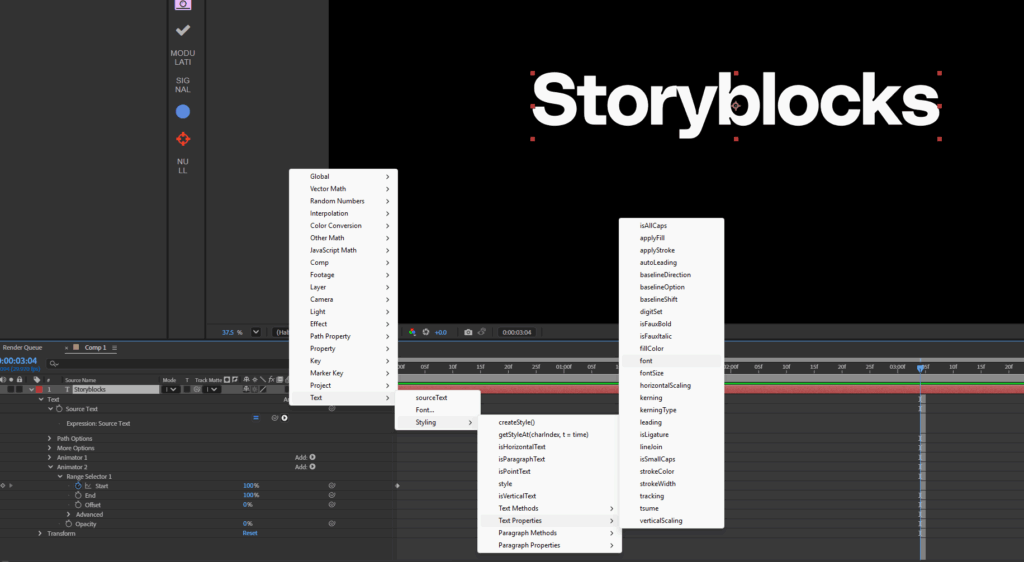Click the red crosshair target icon

point(183,139)
